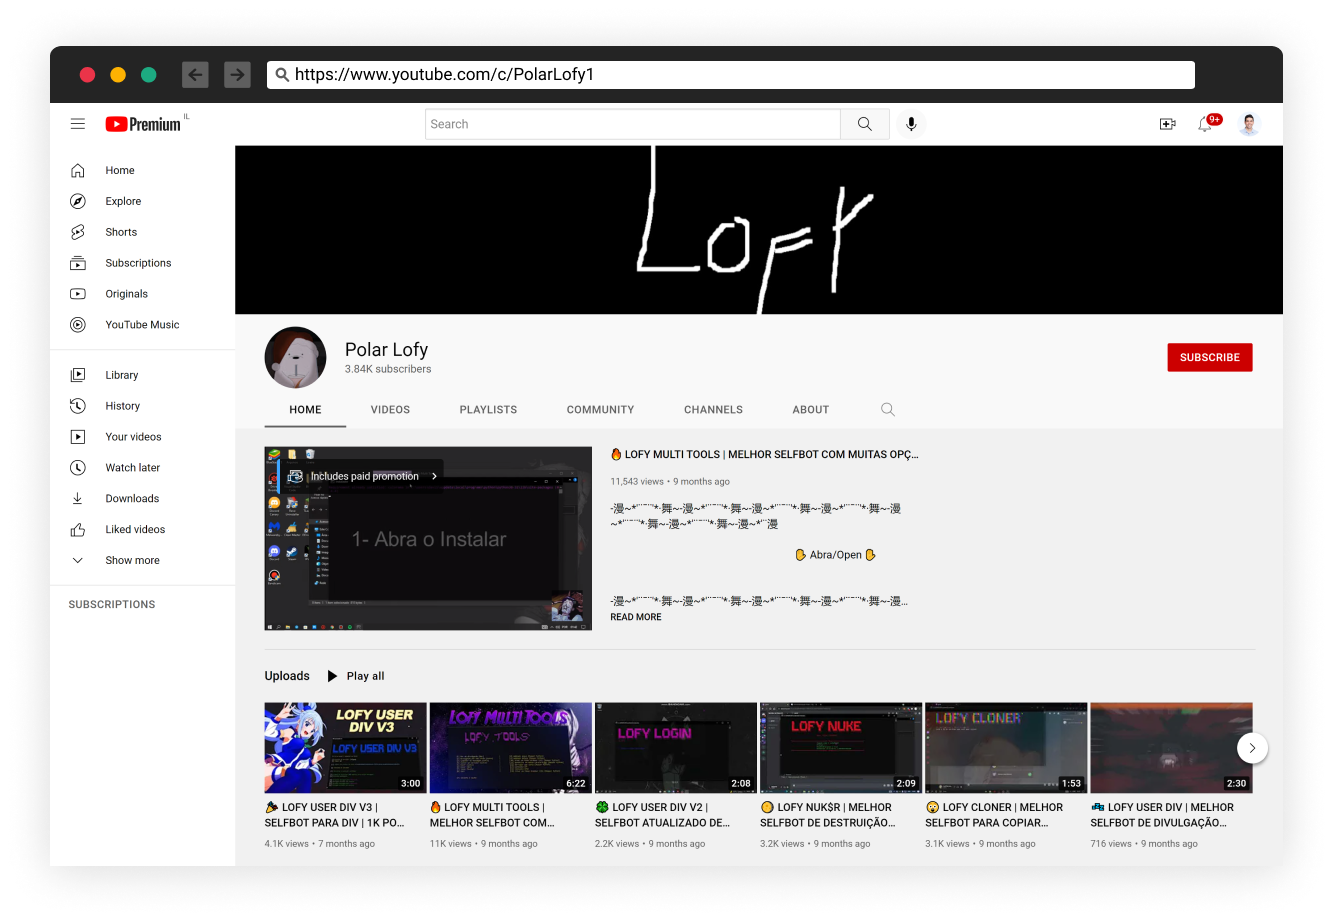Go forward with browser forward arrow
The height and width of the screenshot is (920, 1333).
pos(237,74)
